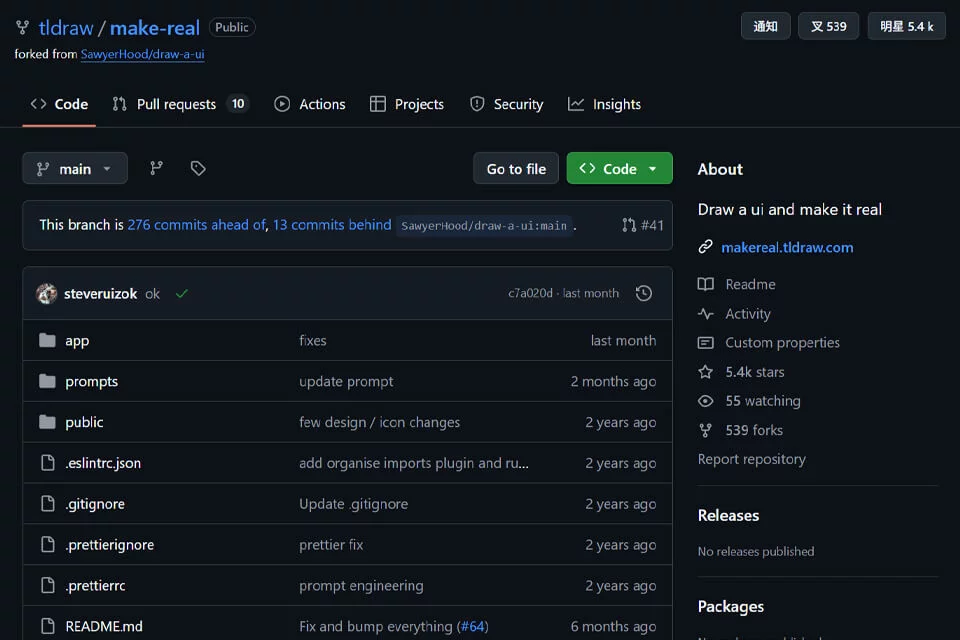The width and height of the screenshot is (960, 640).
Task: Click steveruizok's avatar image
Action: click(47, 293)
